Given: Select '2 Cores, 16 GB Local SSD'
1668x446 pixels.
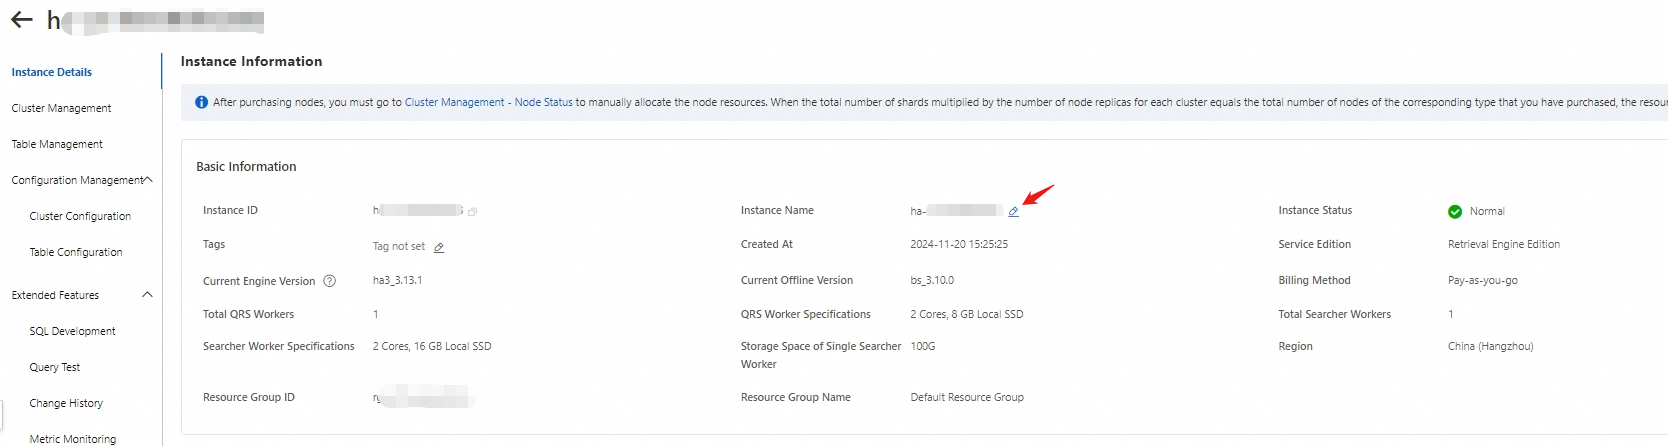Looking at the screenshot, I should [x=432, y=346].
